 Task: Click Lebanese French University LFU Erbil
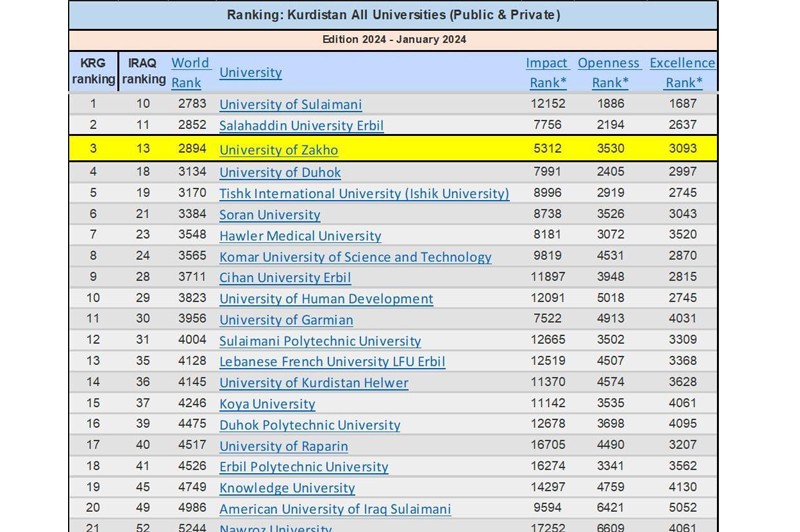click(x=332, y=362)
